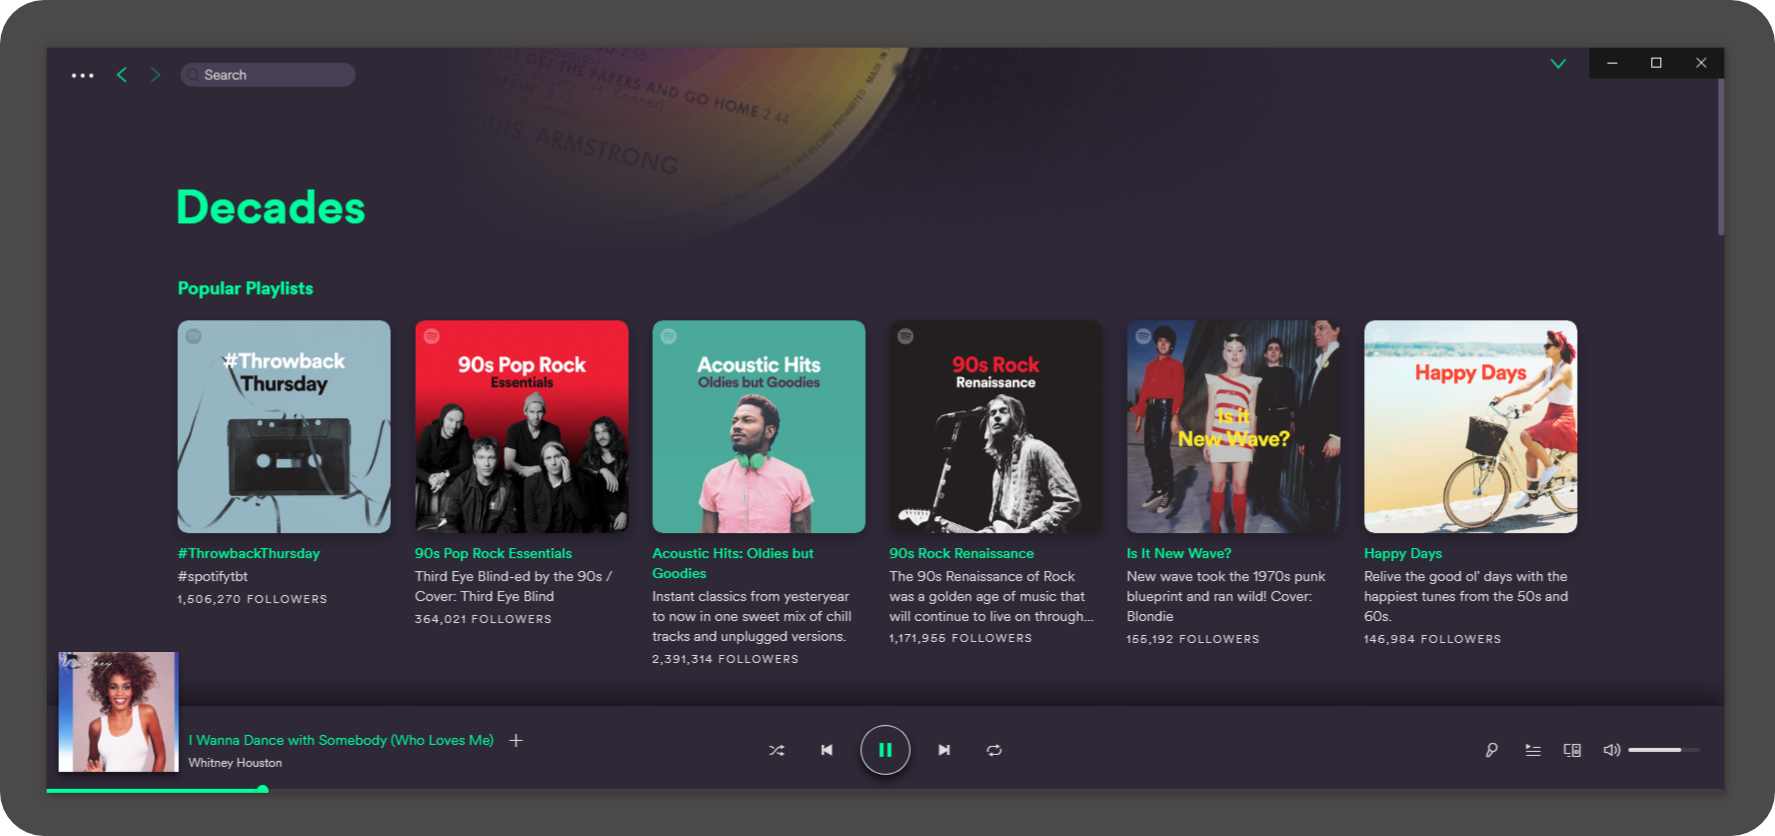Click the Popular Playlists heading
Image resolution: width=1775 pixels, height=836 pixels.
tap(245, 288)
